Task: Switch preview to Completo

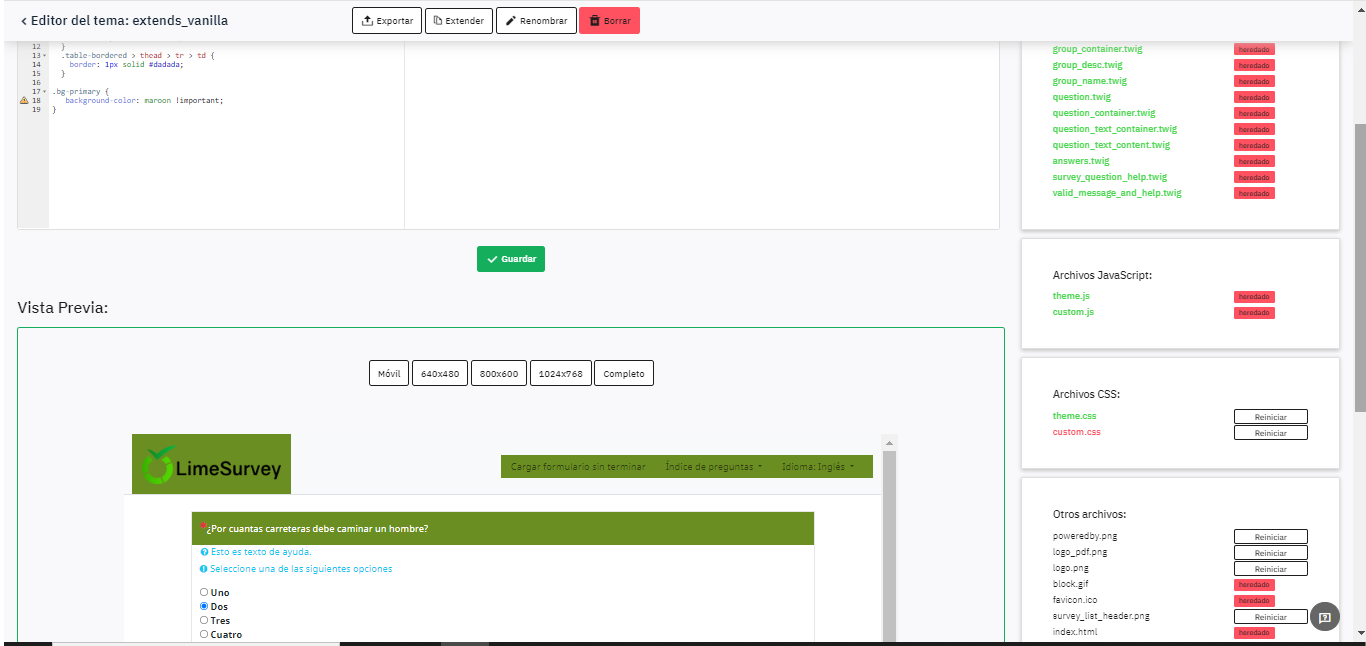Action: pyautogui.click(x=624, y=374)
